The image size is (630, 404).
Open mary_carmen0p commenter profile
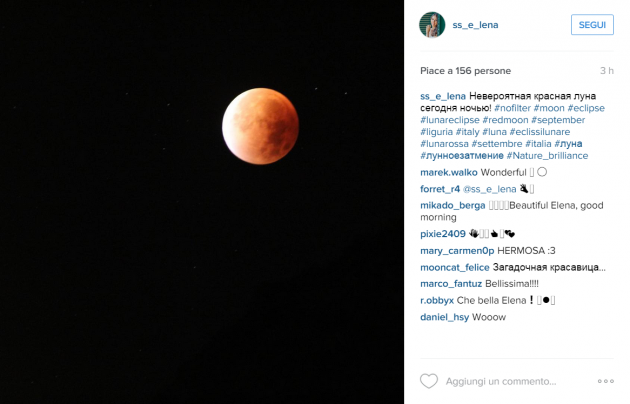[x=457, y=251]
